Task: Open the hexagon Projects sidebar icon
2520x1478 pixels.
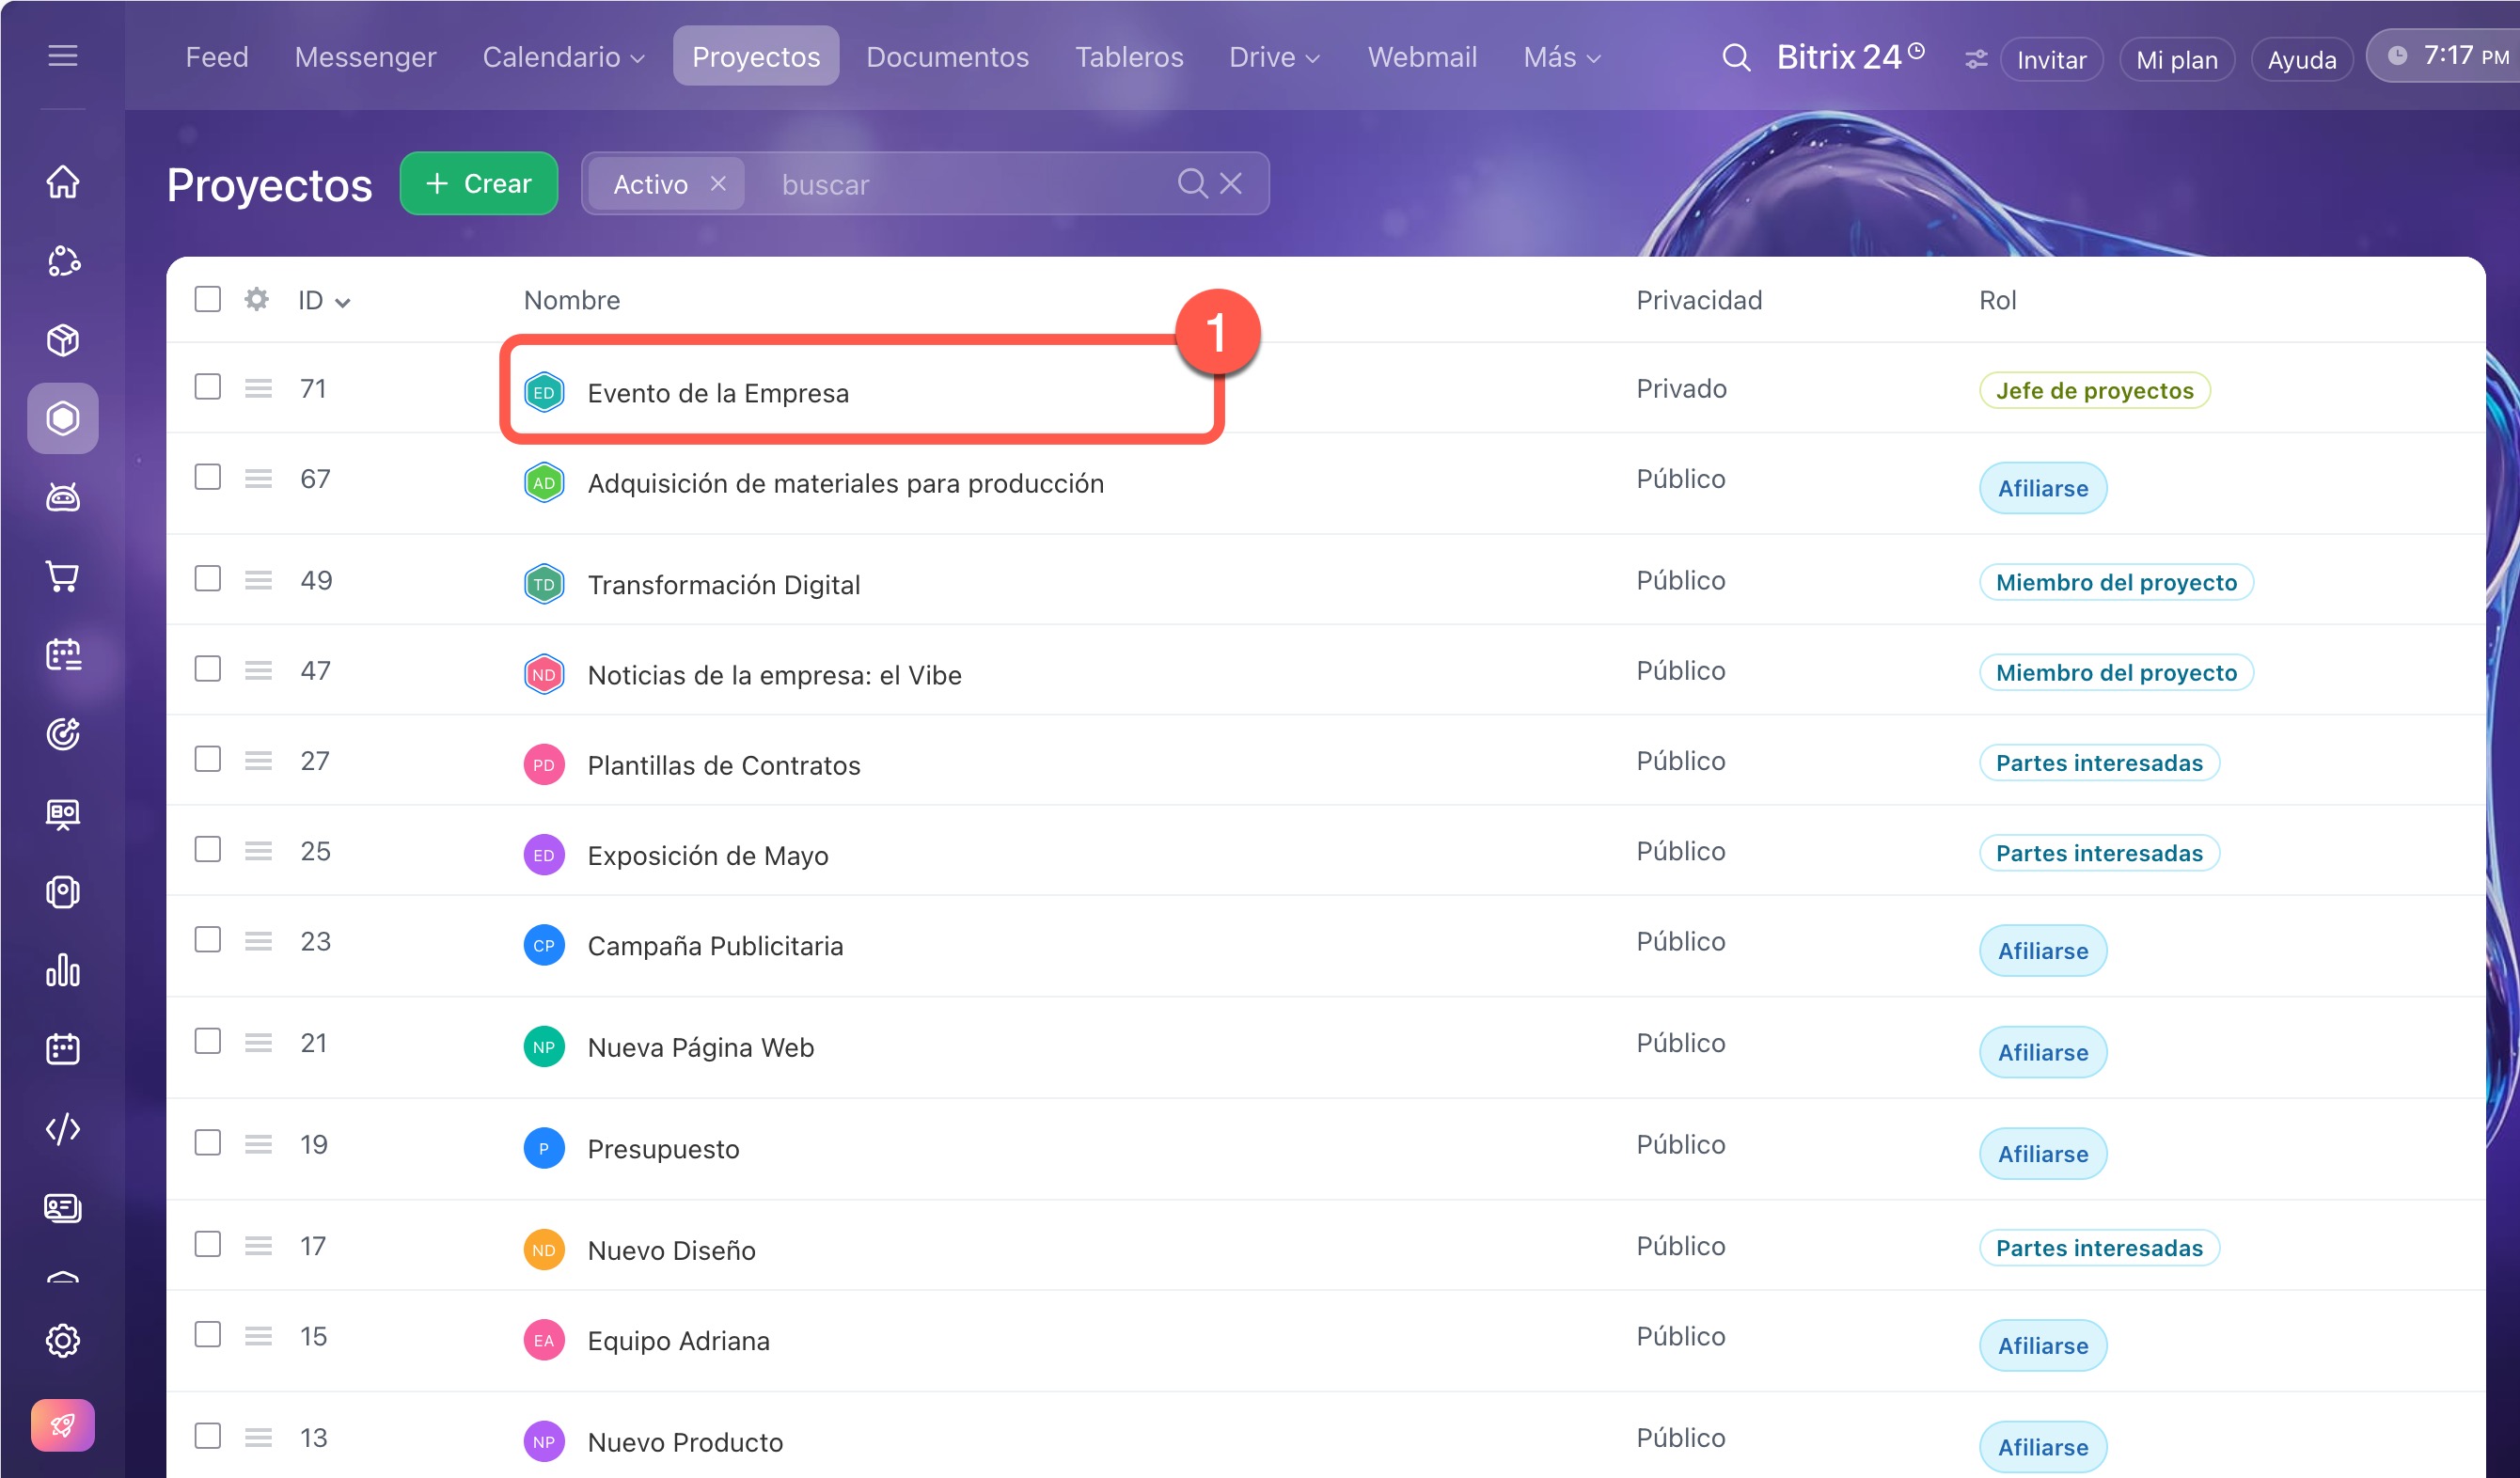Action: coord(63,418)
